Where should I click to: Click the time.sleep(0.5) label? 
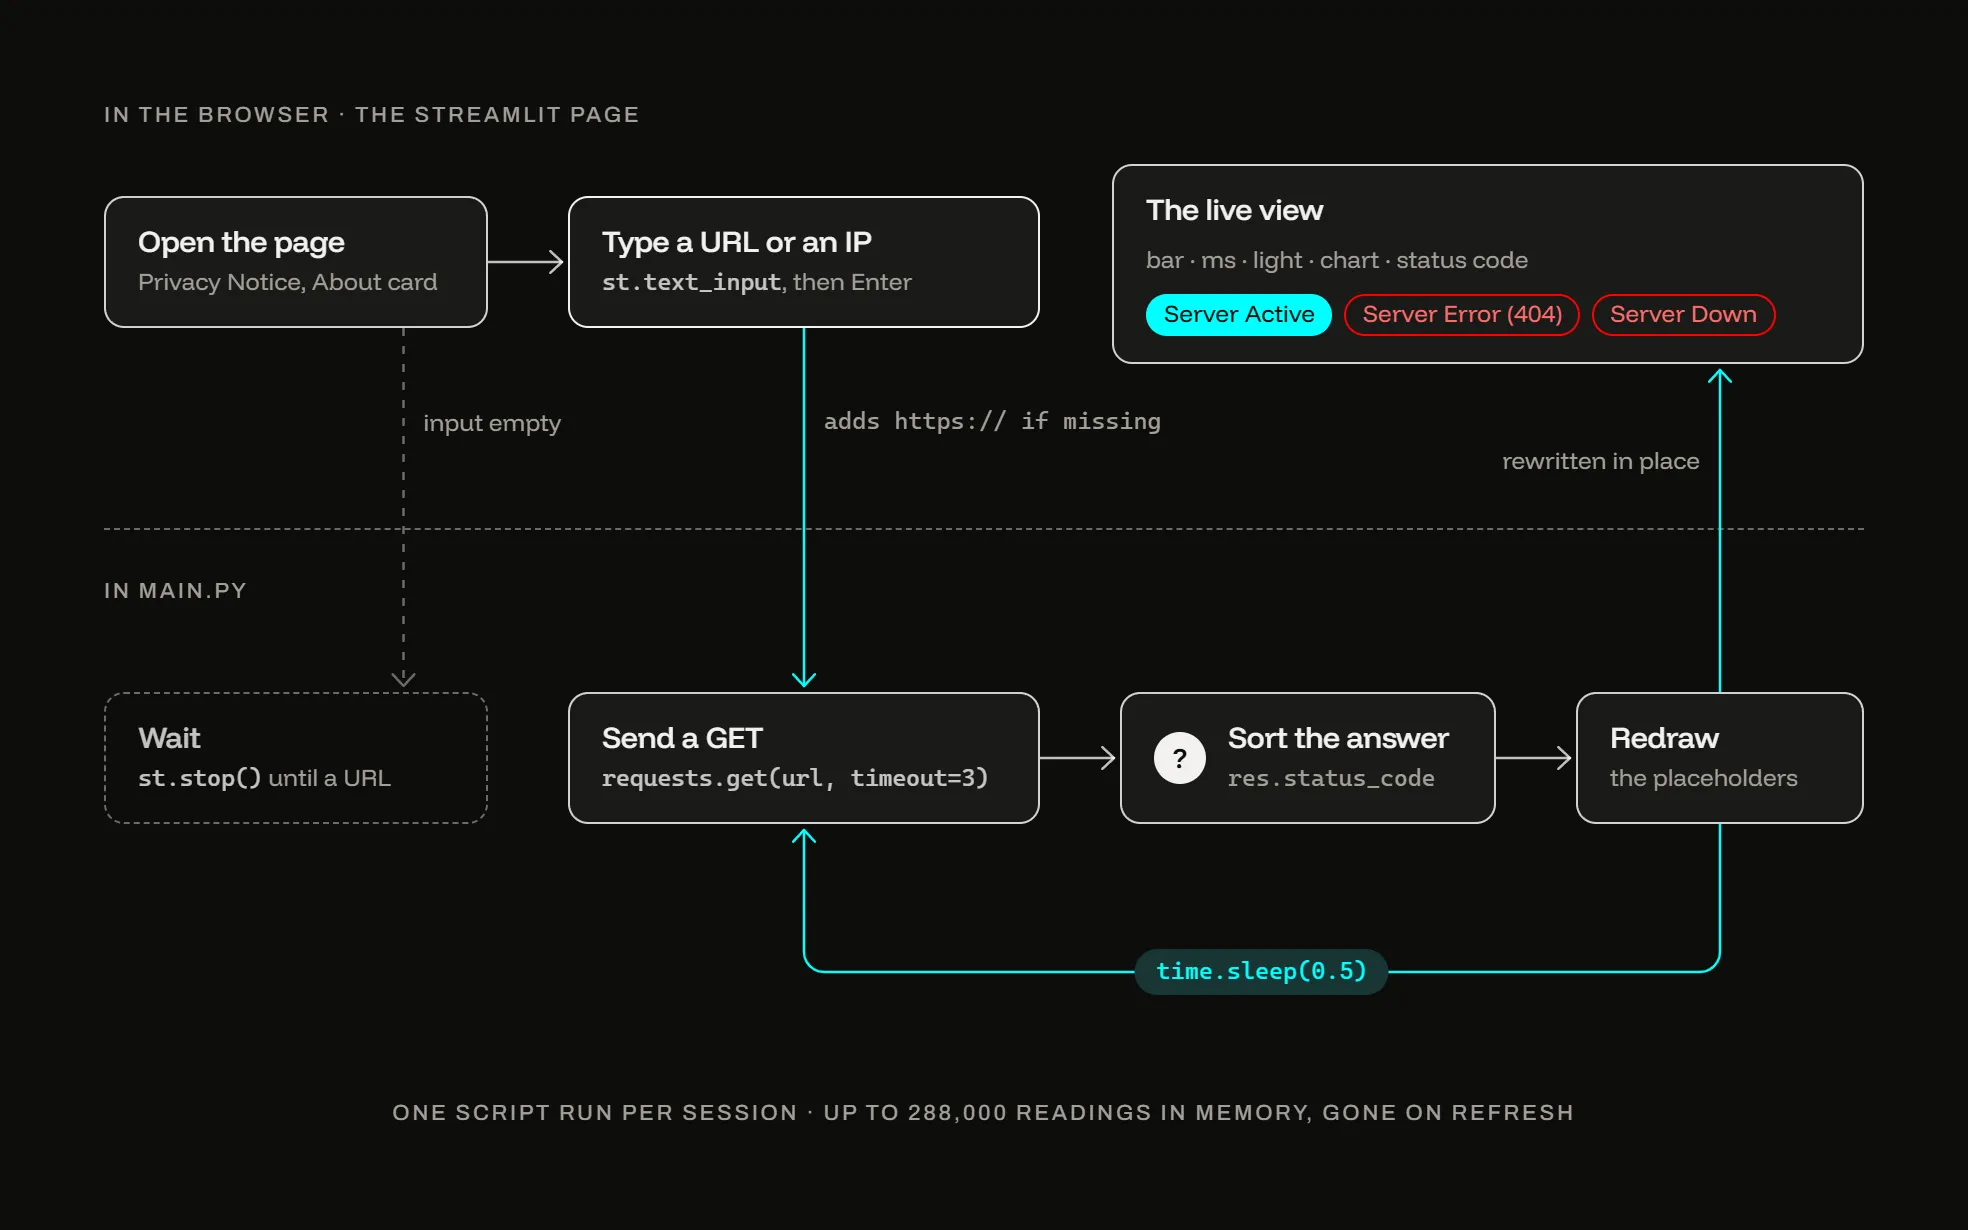(x=1261, y=971)
